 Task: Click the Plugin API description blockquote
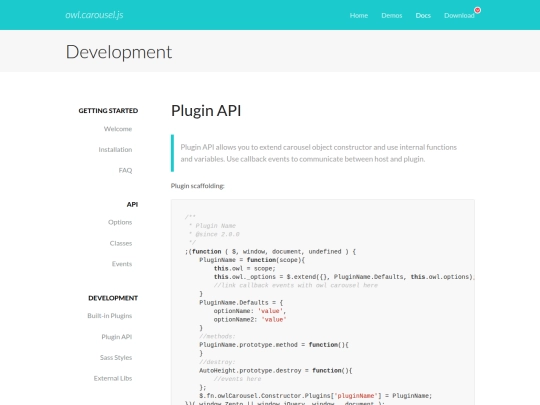322,153
